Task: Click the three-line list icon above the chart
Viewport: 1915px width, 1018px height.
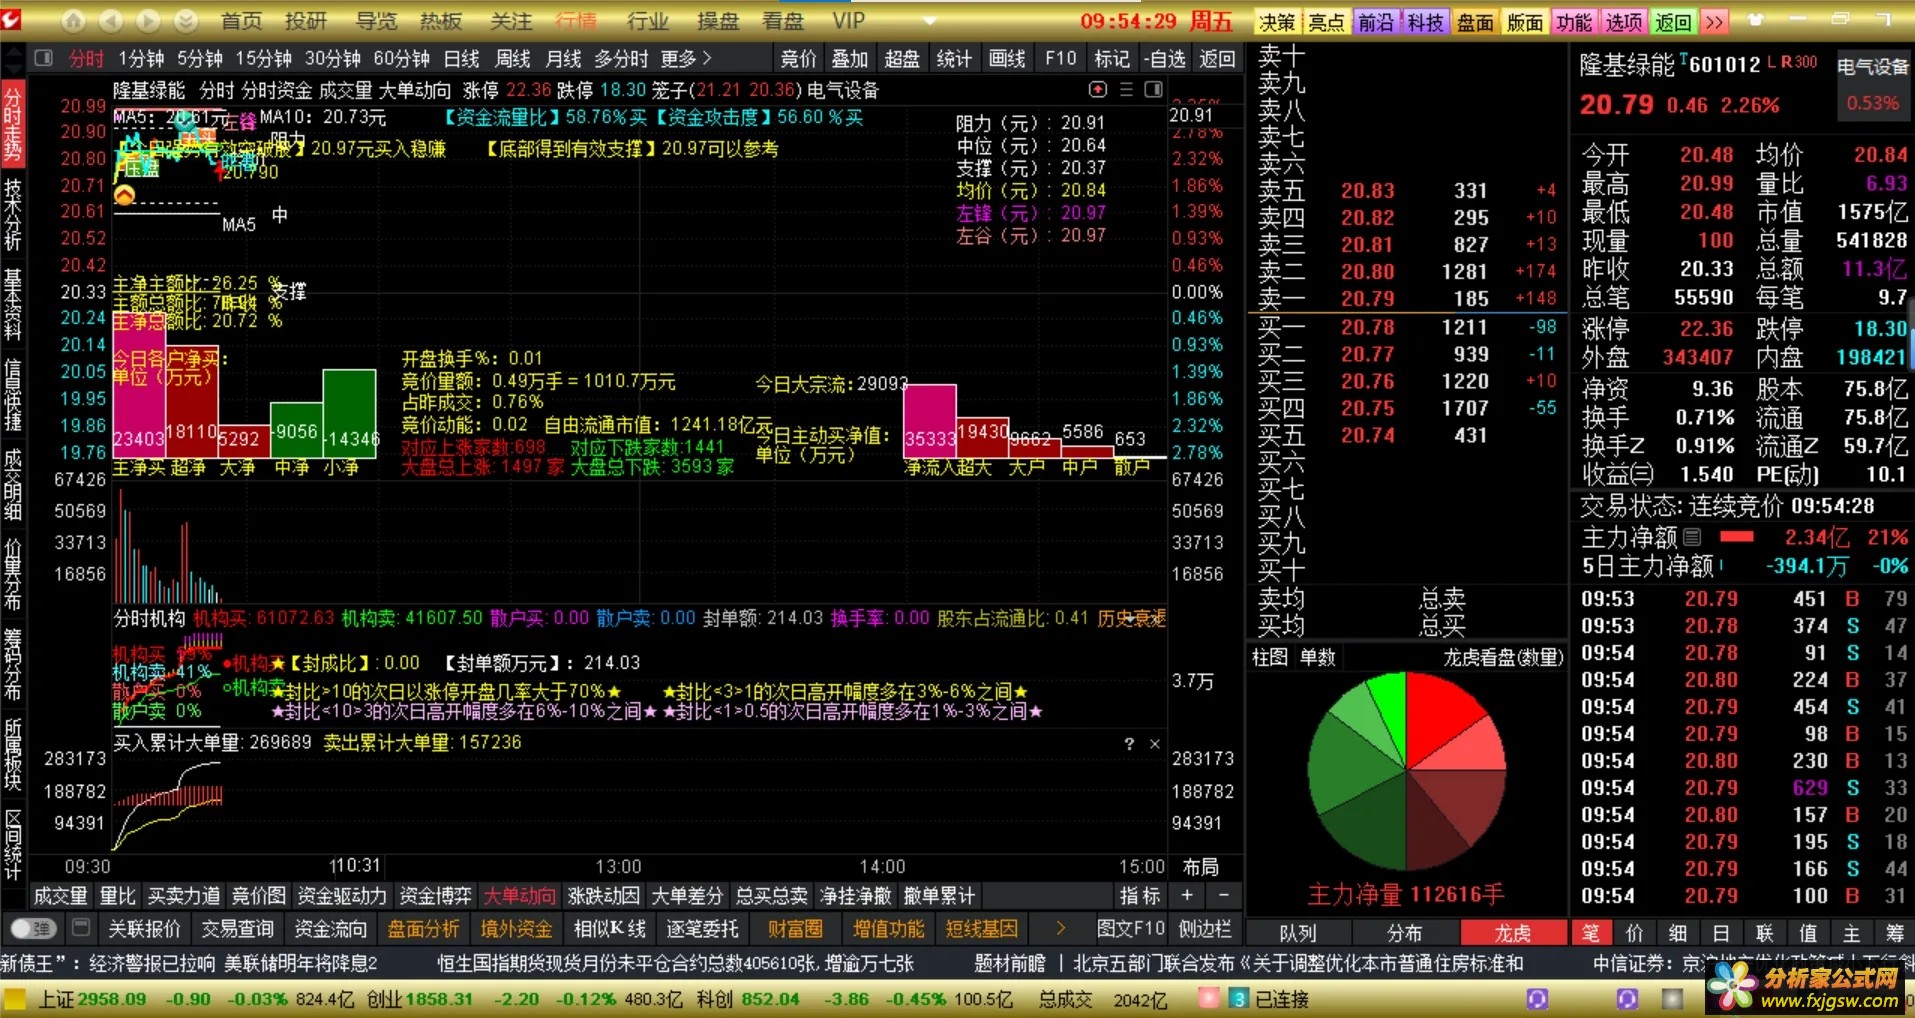Action: tap(1126, 90)
